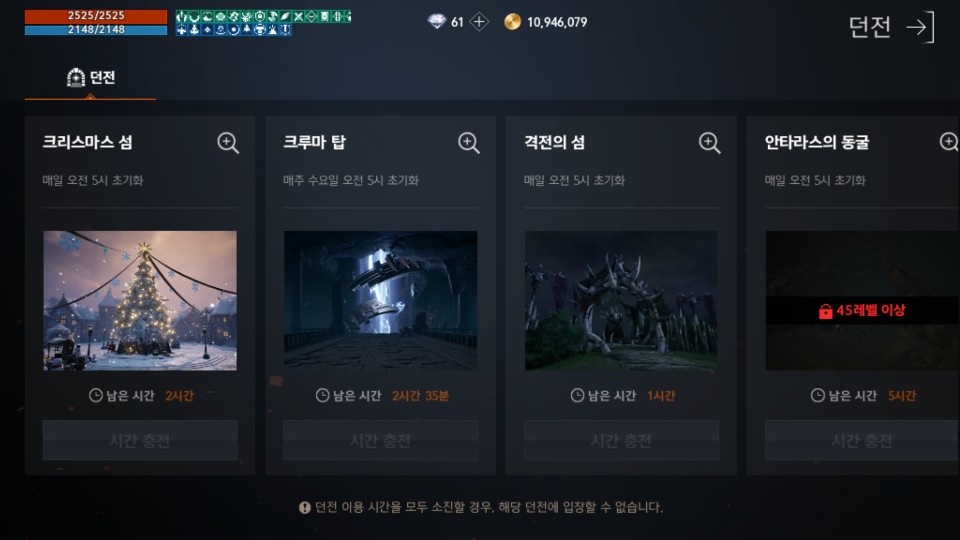Enter the Christmas tree dungeon thumbnail

tap(140, 301)
